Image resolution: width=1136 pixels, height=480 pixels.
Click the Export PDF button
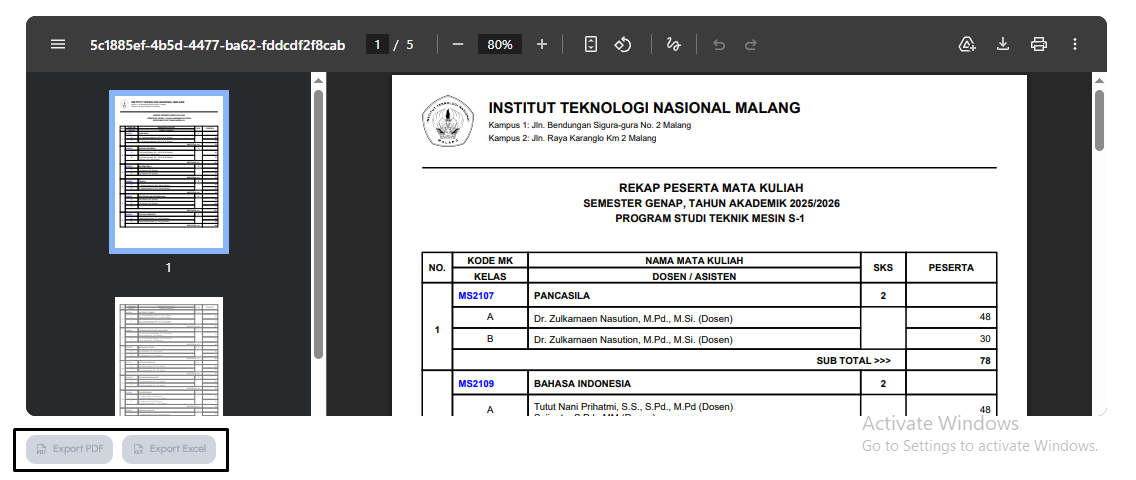(70, 449)
